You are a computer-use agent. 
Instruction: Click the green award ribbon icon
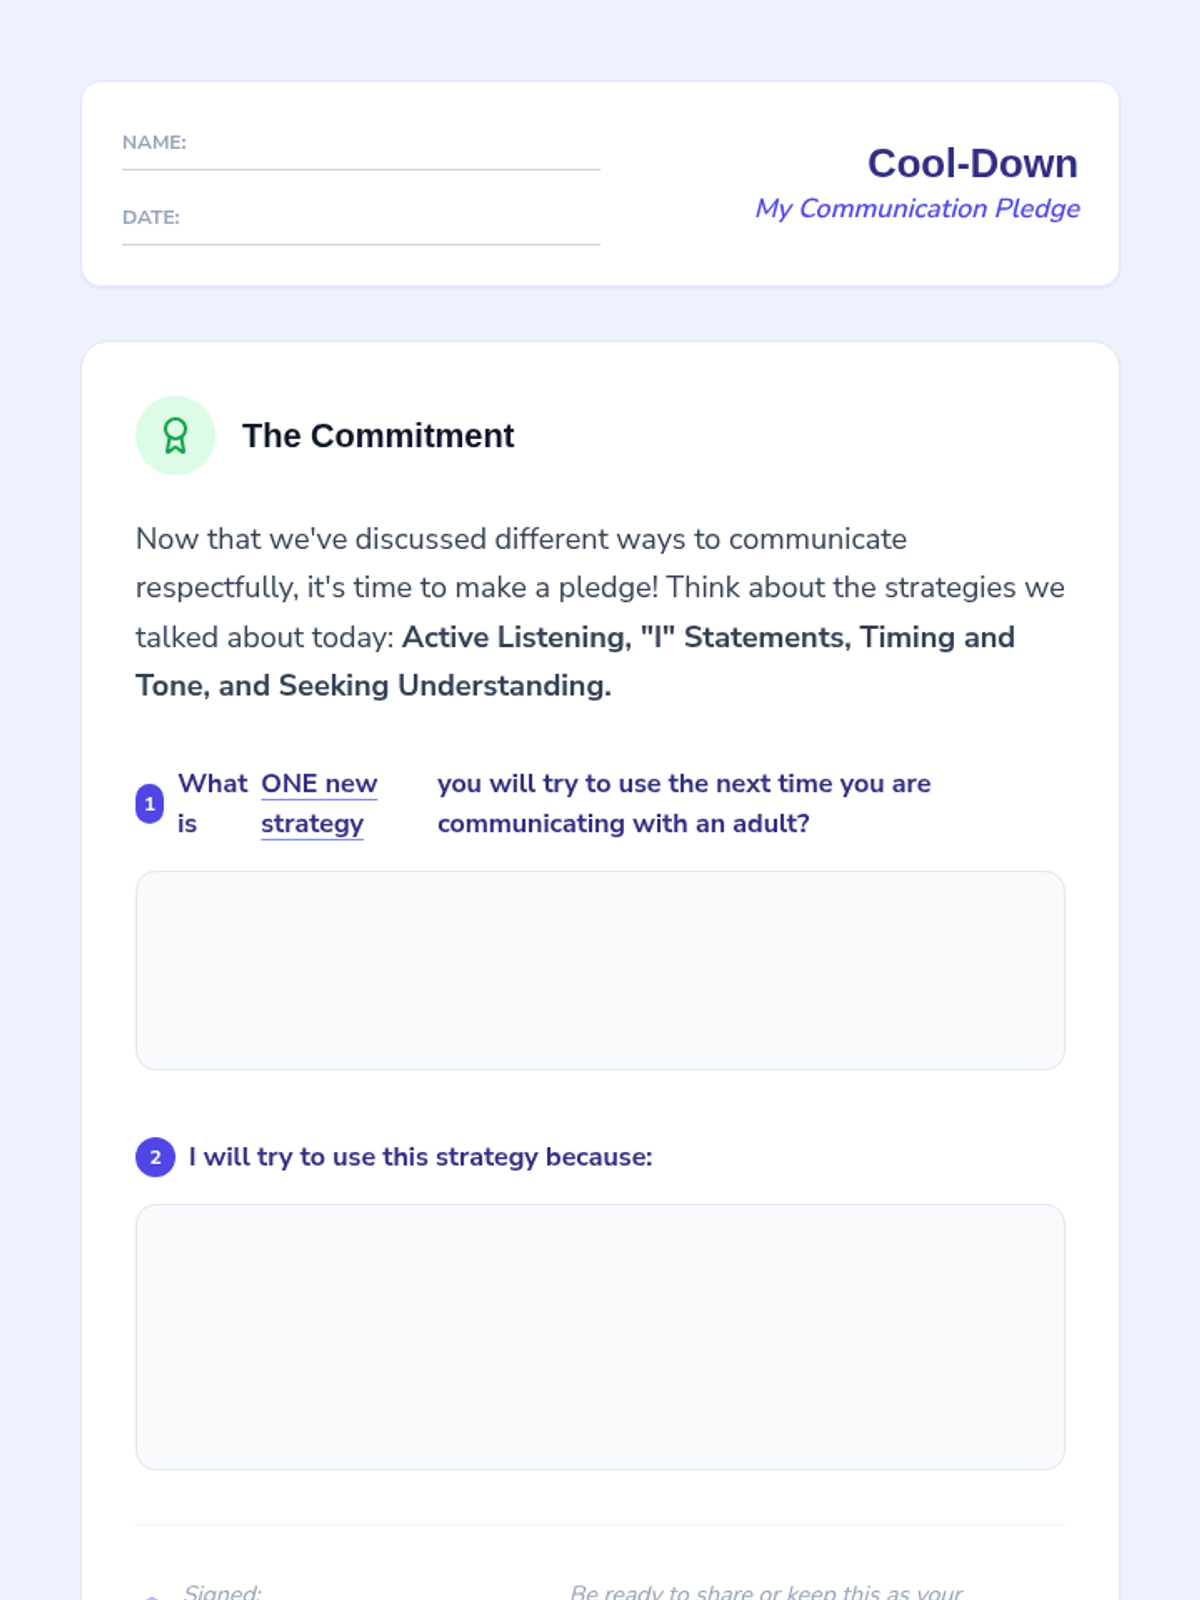175,436
